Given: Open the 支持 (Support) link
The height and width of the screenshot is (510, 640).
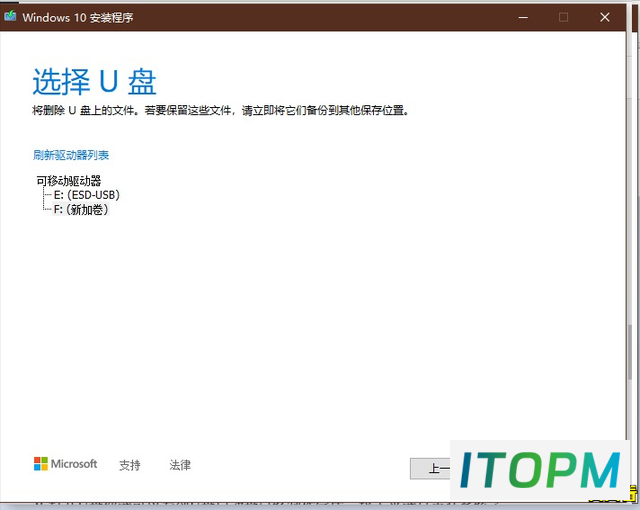Looking at the screenshot, I should tap(130, 465).
